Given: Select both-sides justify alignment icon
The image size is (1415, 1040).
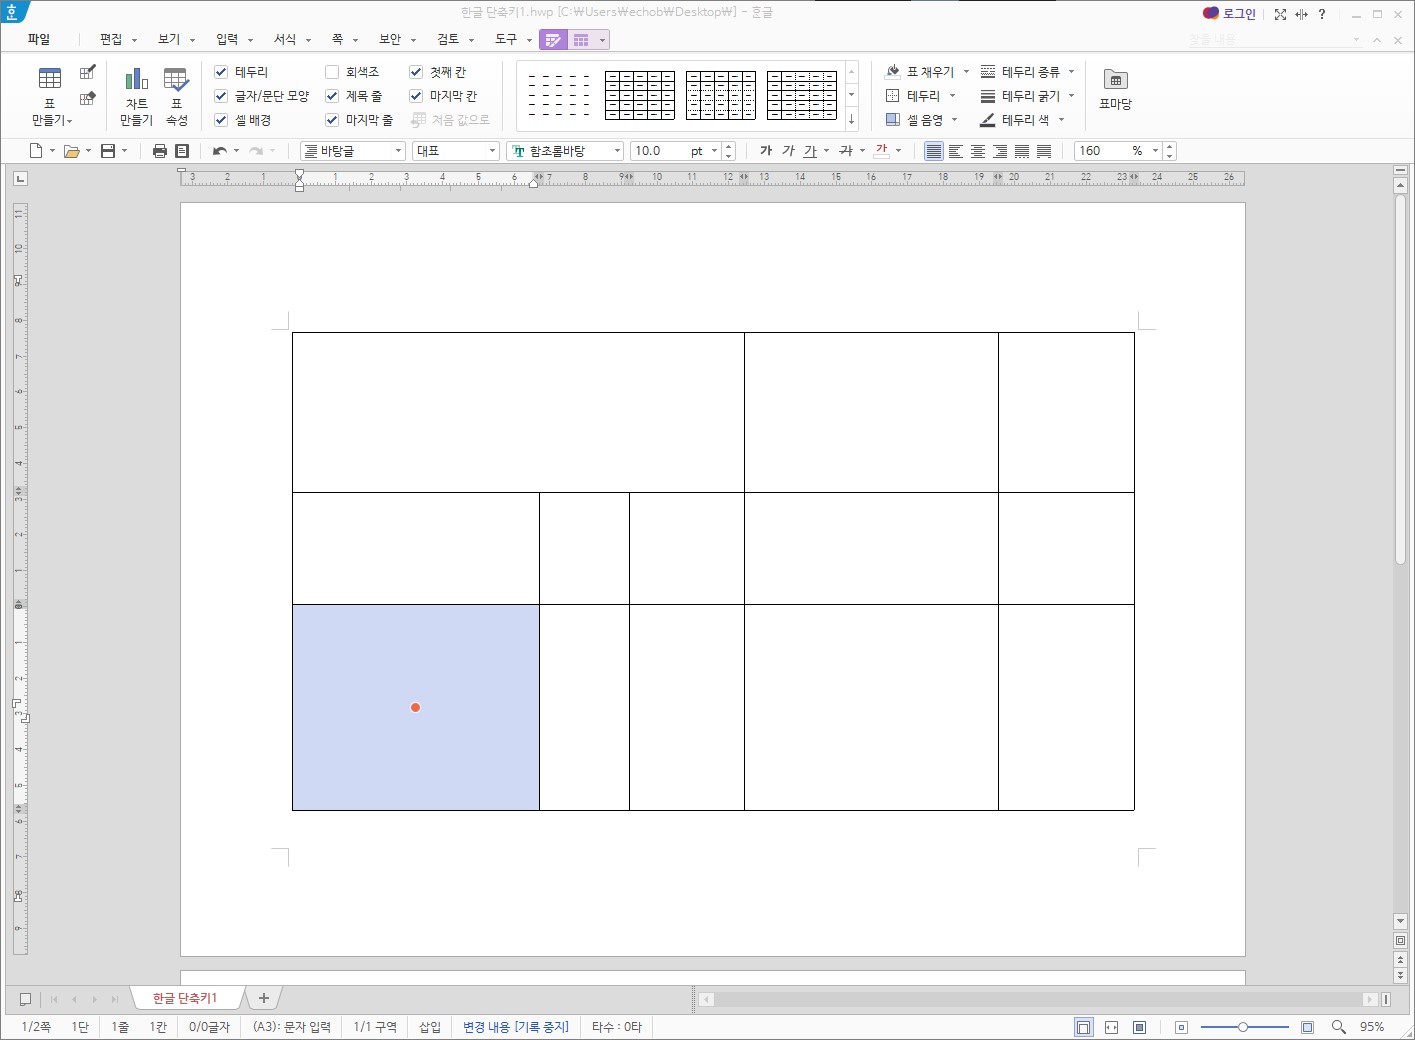Looking at the screenshot, I should (934, 151).
